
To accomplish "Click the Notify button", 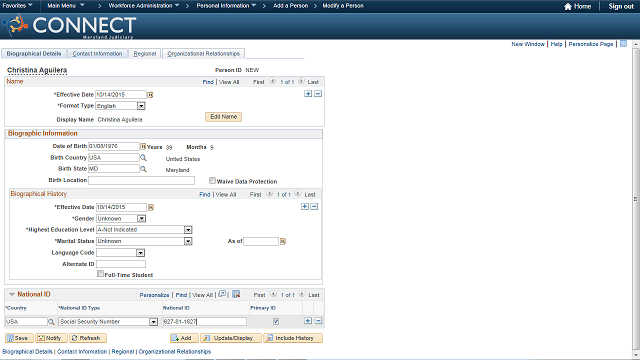I will (x=51, y=338).
